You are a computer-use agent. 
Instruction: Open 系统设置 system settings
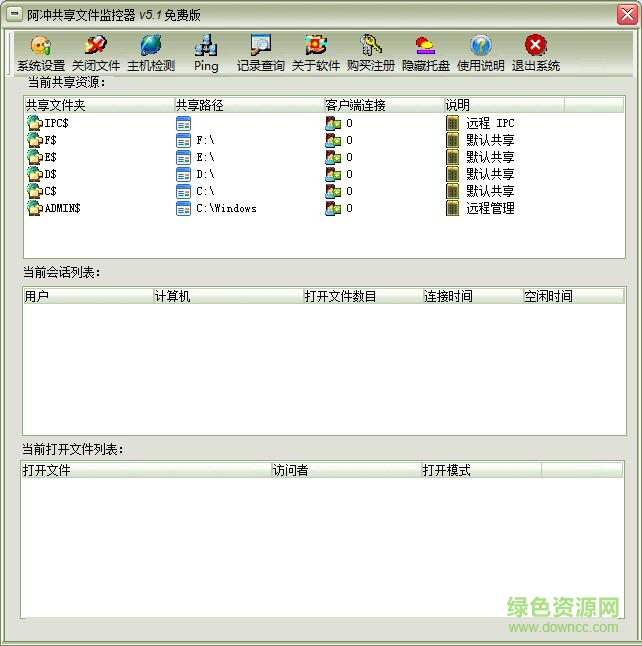(x=41, y=53)
